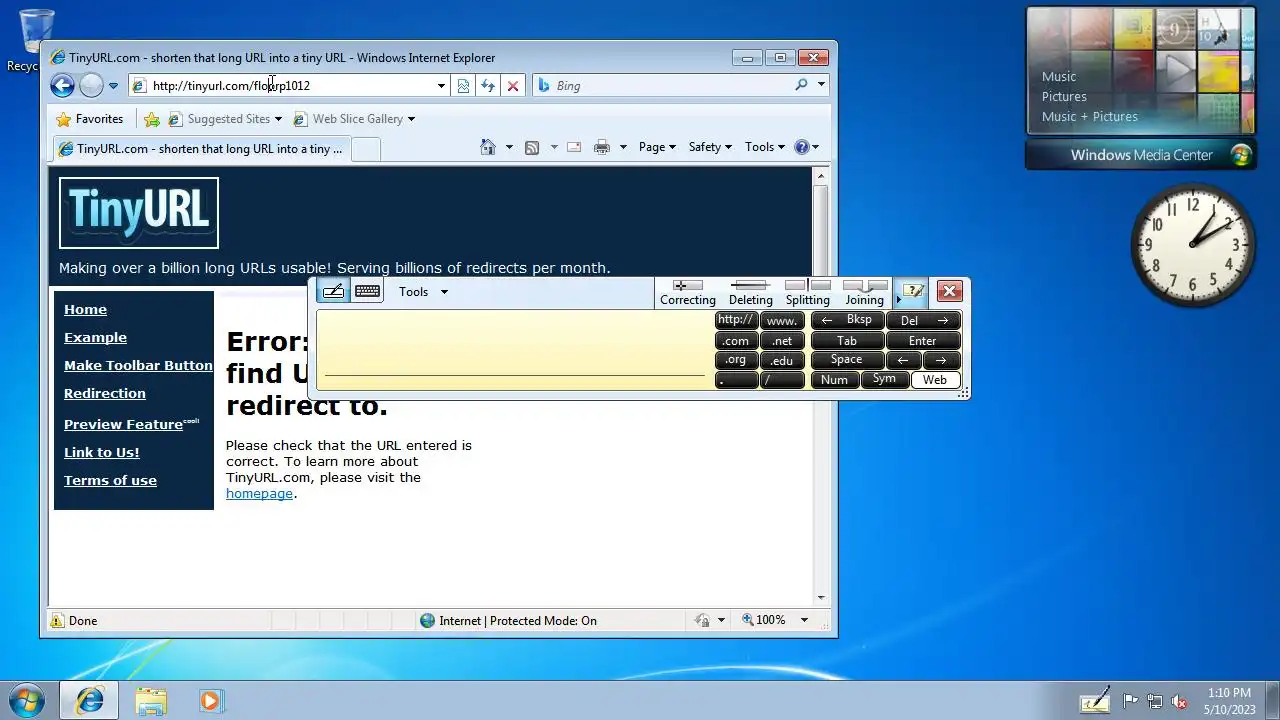Open a new blank tab
This screenshot has width=1280, height=720.
(366, 149)
